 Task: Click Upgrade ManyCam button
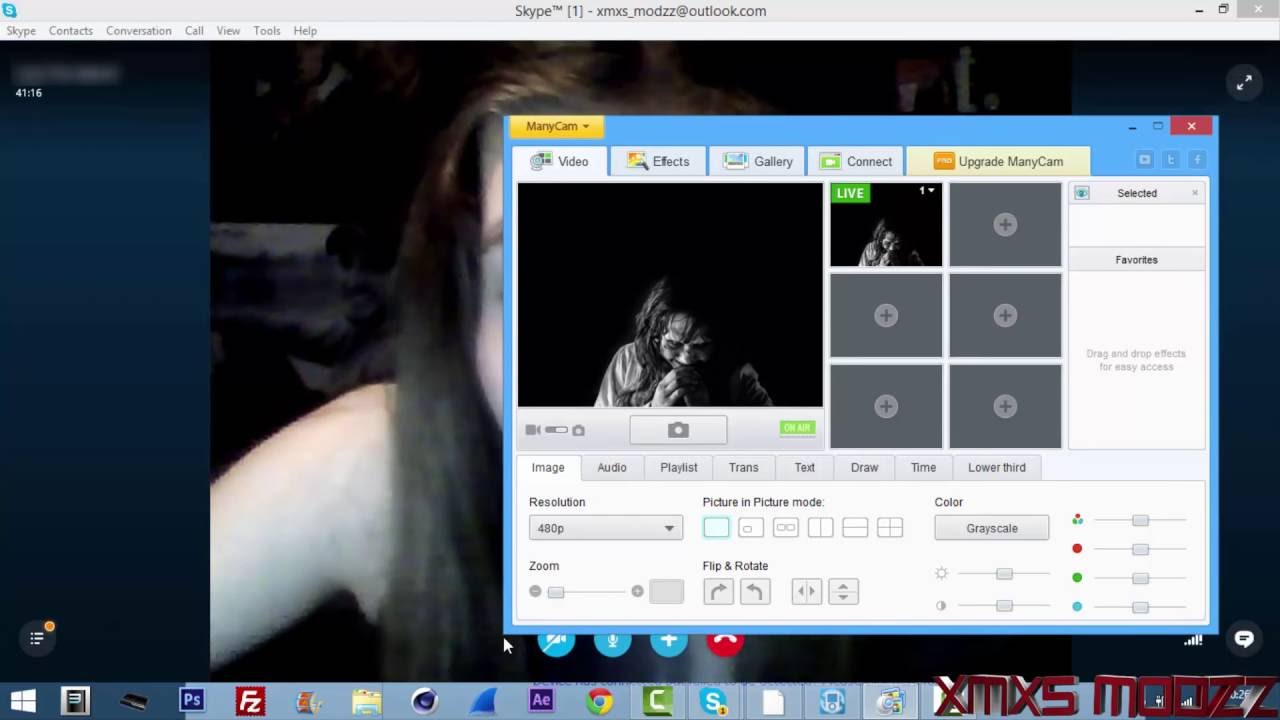[x=998, y=161]
